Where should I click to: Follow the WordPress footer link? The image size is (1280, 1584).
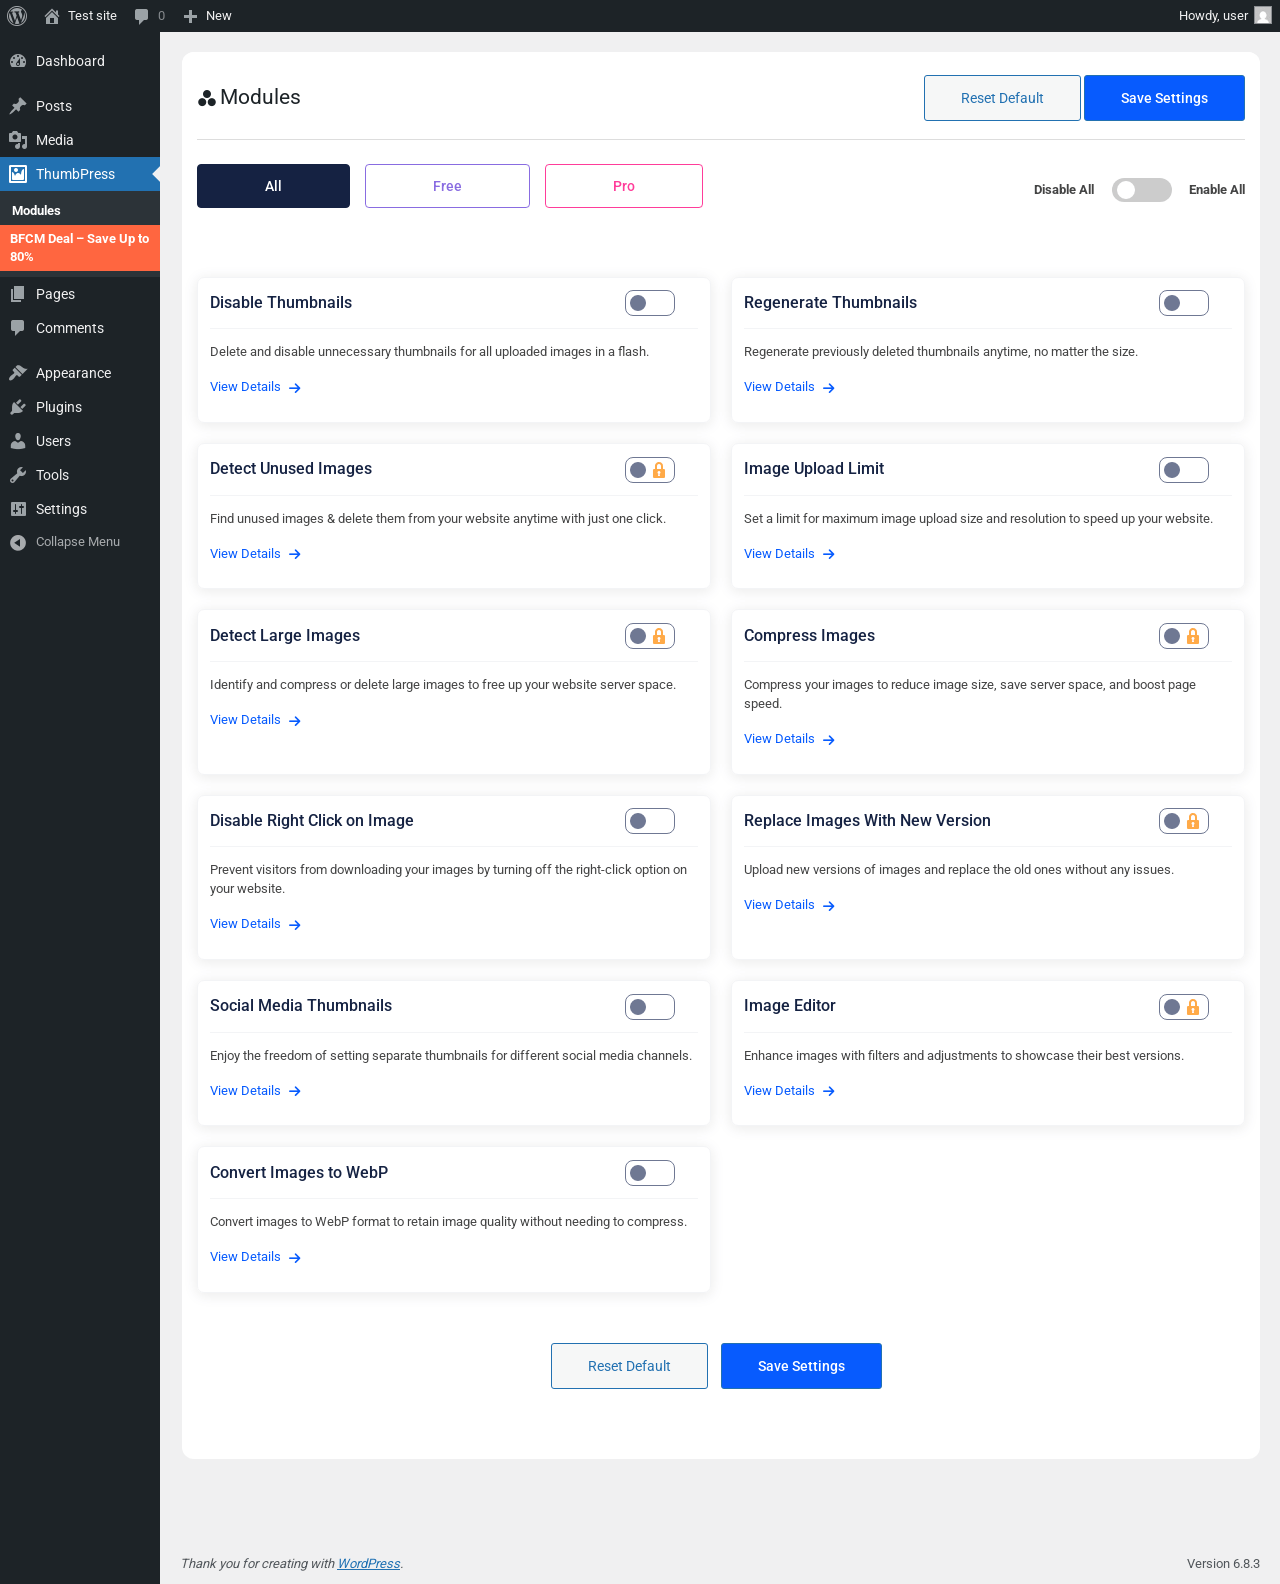369,1564
